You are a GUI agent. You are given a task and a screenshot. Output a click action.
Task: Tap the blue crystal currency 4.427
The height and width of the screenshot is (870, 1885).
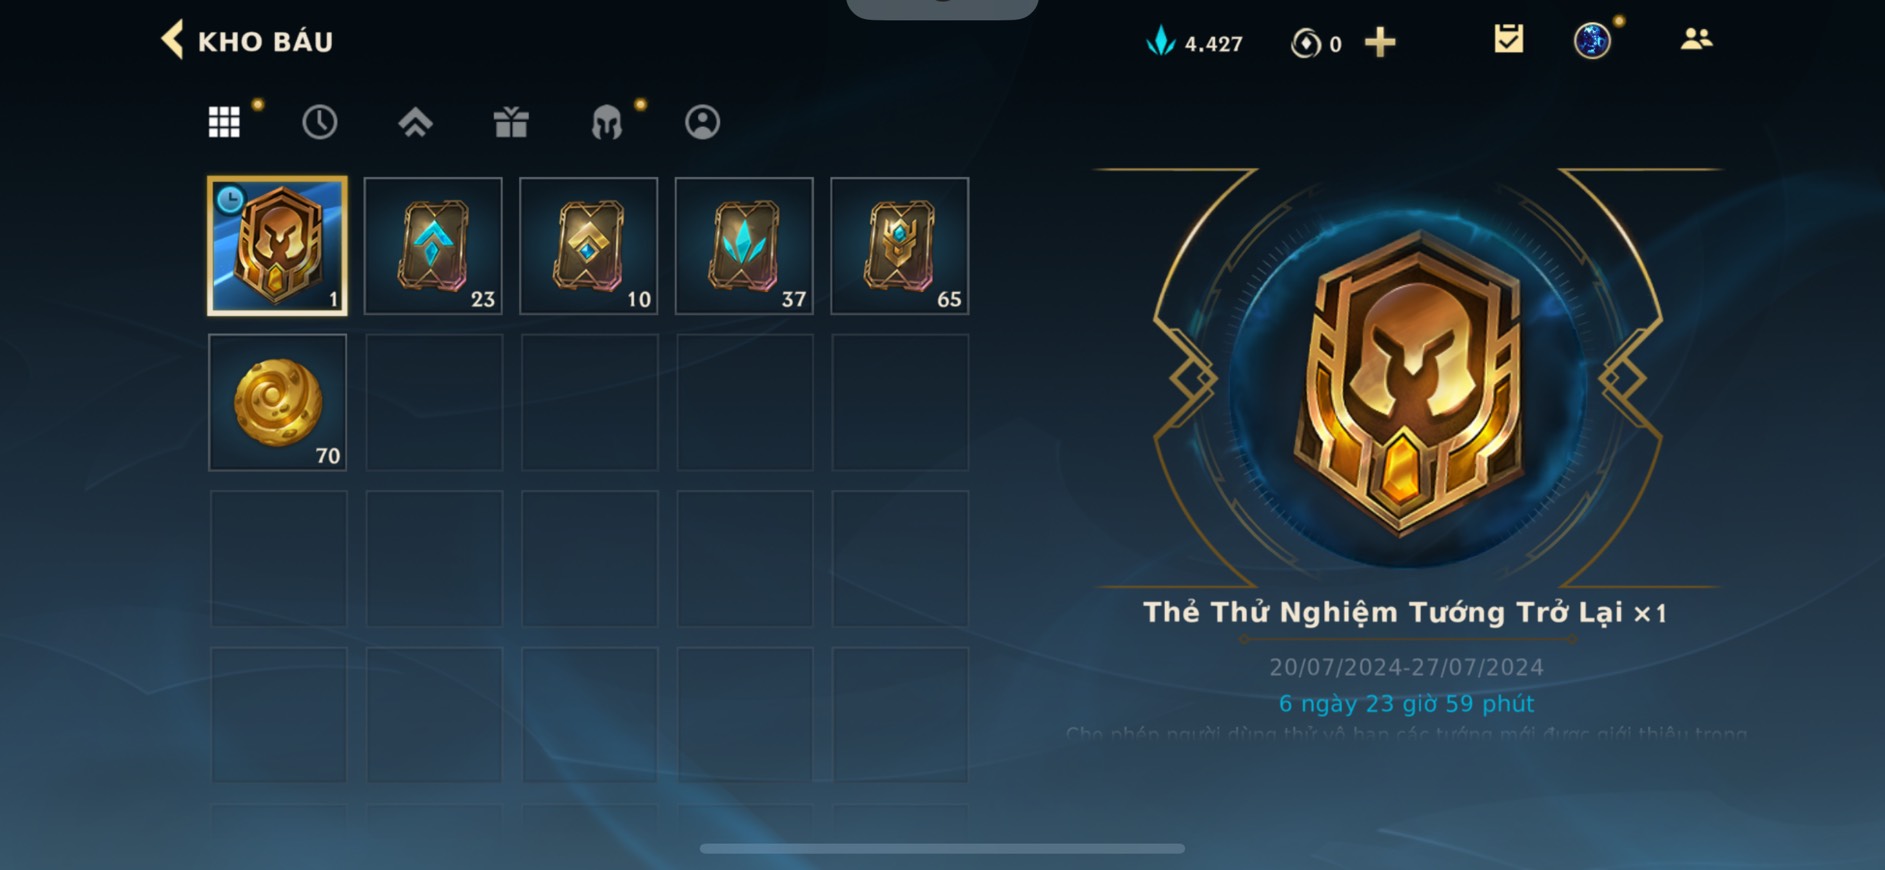click(1195, 42)
